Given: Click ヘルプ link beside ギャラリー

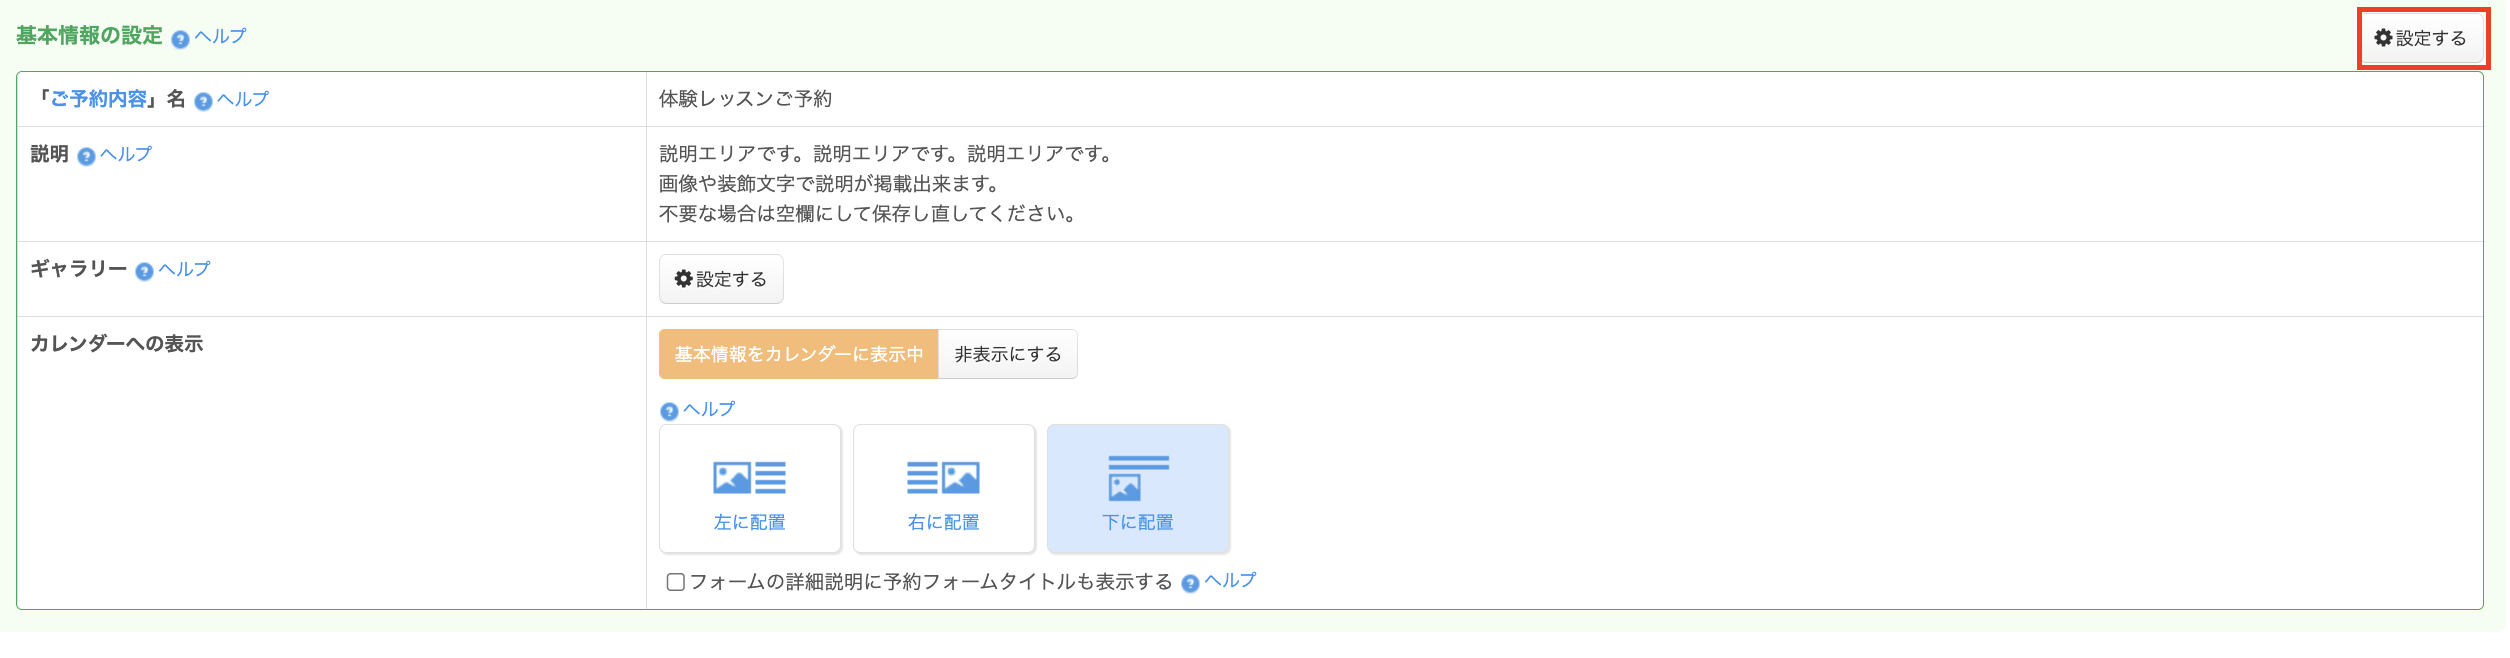Looking at the screenshot, I should [x=184, y=269].
